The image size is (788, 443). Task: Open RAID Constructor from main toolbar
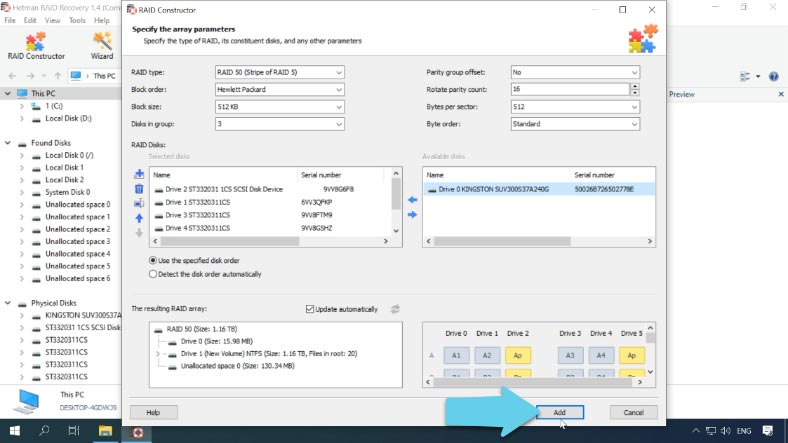[36, 46]
